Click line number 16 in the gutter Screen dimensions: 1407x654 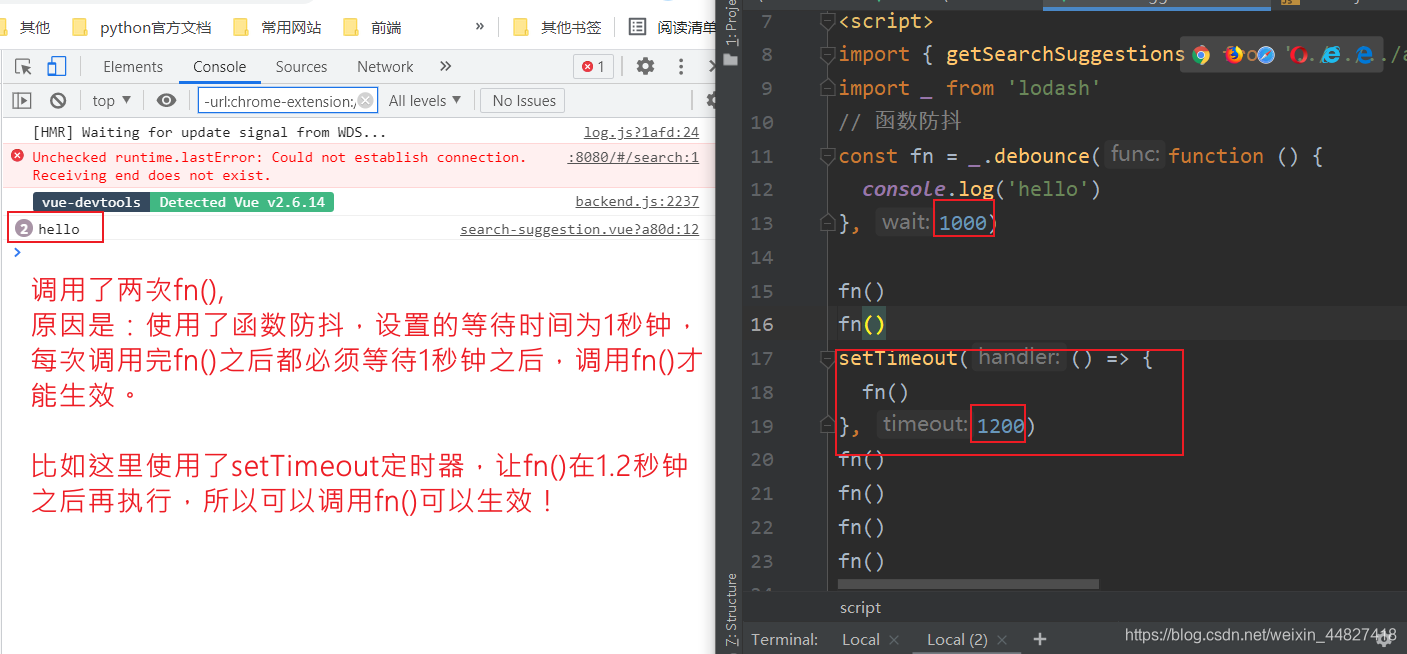click(762, 325)
